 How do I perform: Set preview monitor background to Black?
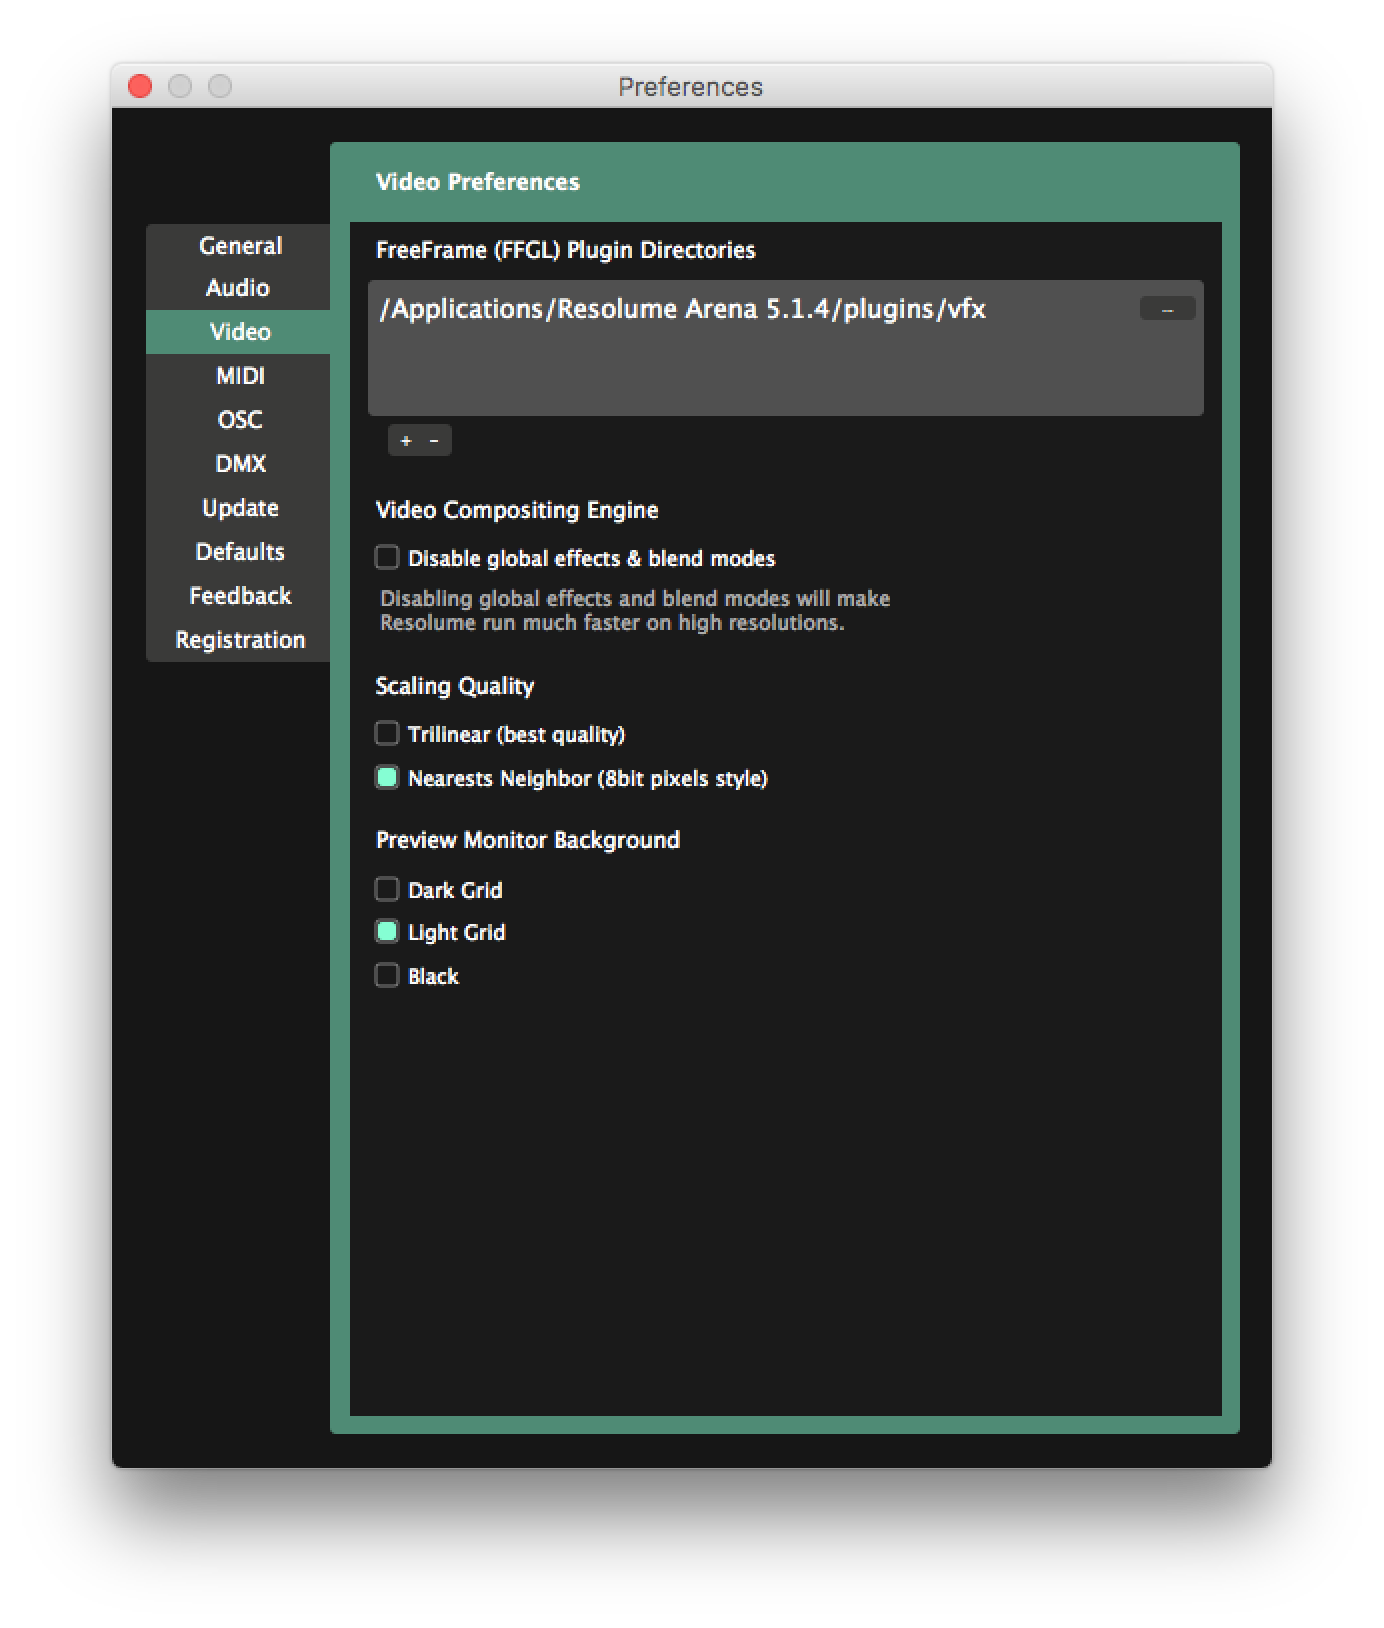[x=387, y=975]
